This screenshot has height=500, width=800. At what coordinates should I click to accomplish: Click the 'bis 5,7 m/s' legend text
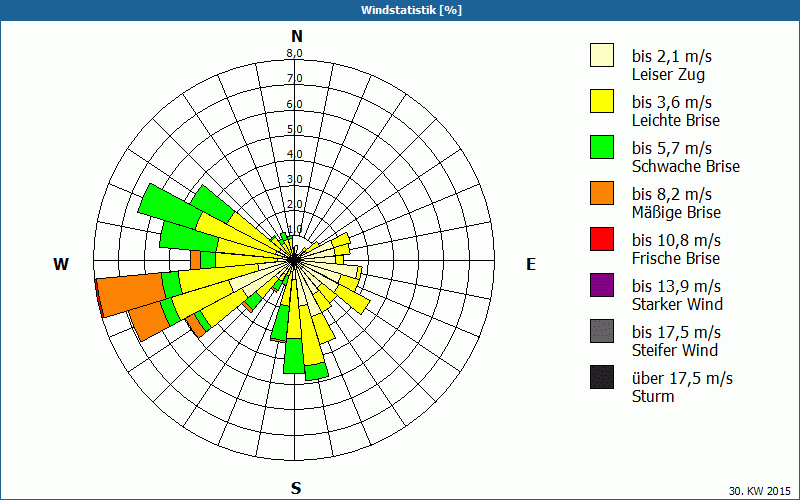(x=672, y=148)
